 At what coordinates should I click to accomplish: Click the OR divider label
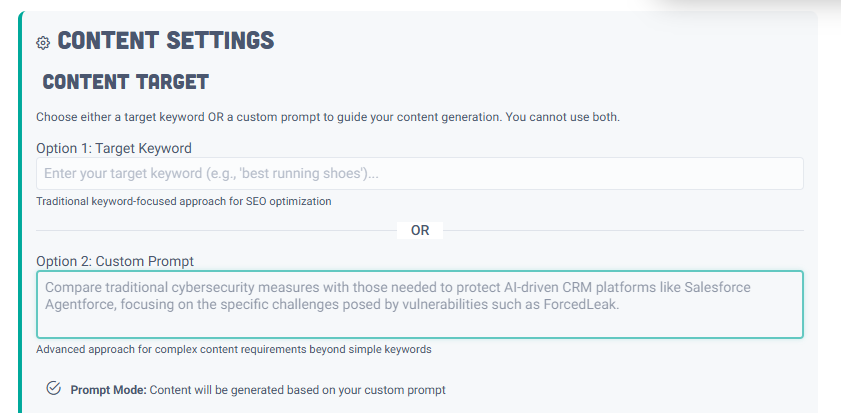[x=420, y=231]
